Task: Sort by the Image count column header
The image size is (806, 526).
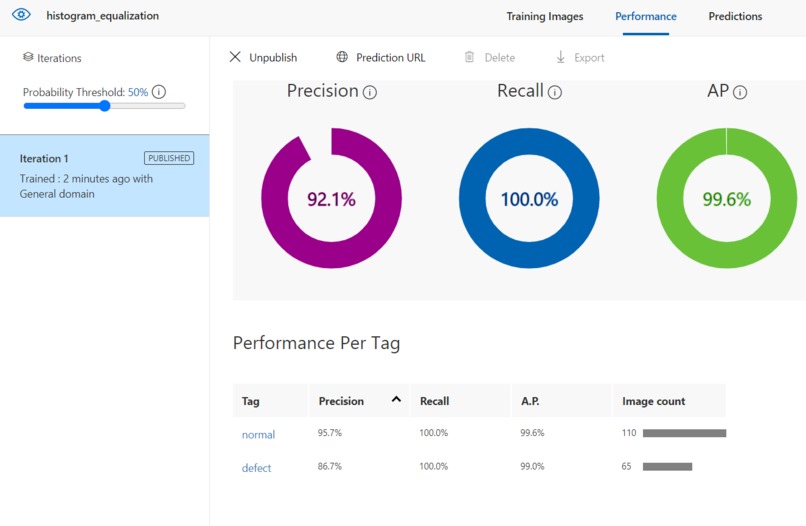Action: point(669,401)
